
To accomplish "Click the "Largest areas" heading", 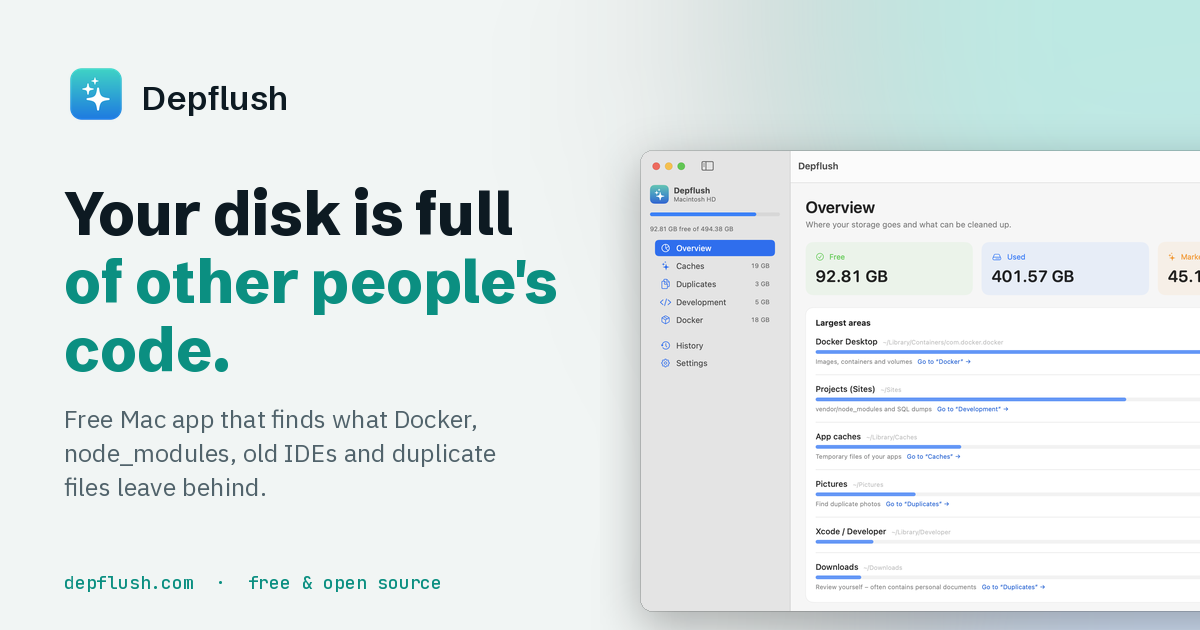I will click(x=843, y=323).
